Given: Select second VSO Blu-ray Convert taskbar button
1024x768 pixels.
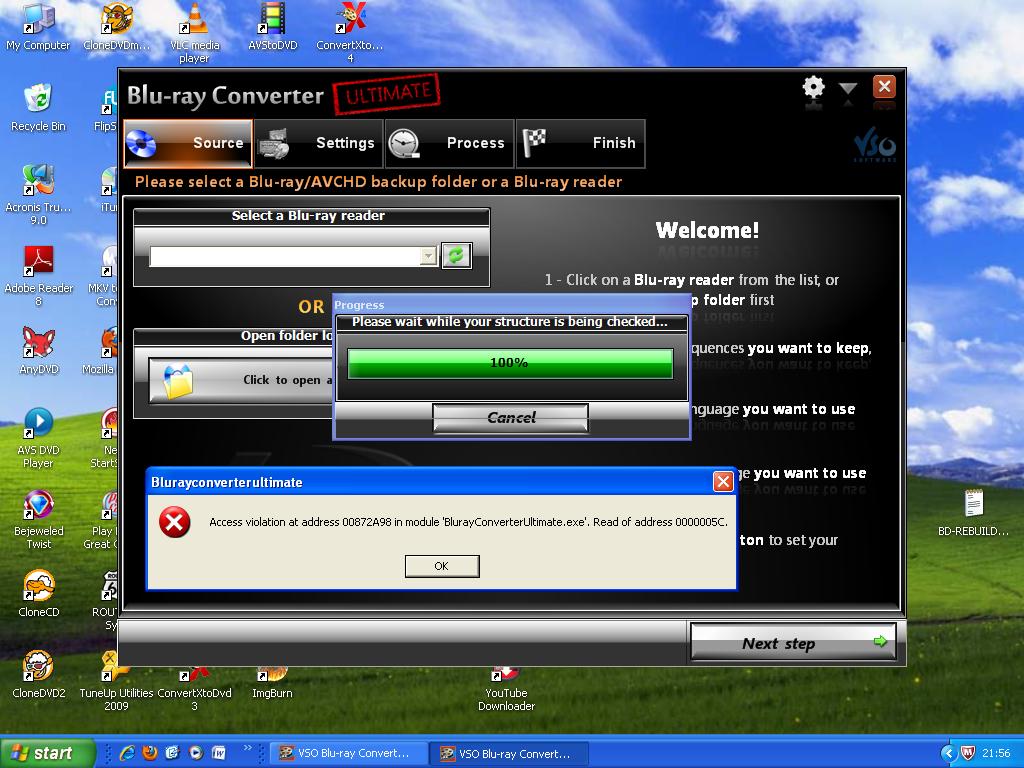Looking at the screenshot, I should (510, 754).
